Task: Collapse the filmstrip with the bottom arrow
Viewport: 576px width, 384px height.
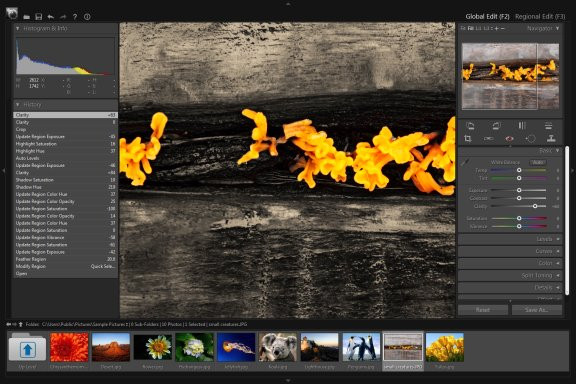Action: (x=288, y=381)
